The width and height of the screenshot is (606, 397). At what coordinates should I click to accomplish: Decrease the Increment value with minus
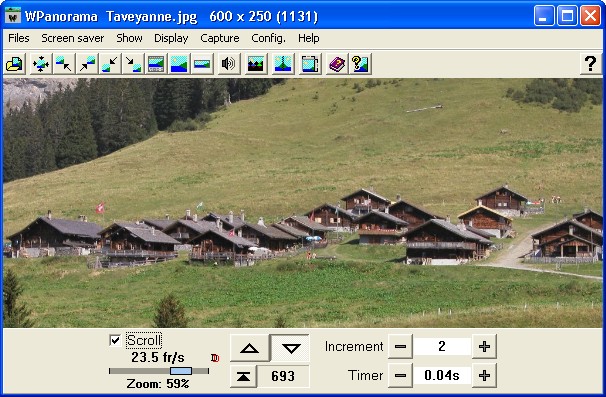(x=400, y=346)
